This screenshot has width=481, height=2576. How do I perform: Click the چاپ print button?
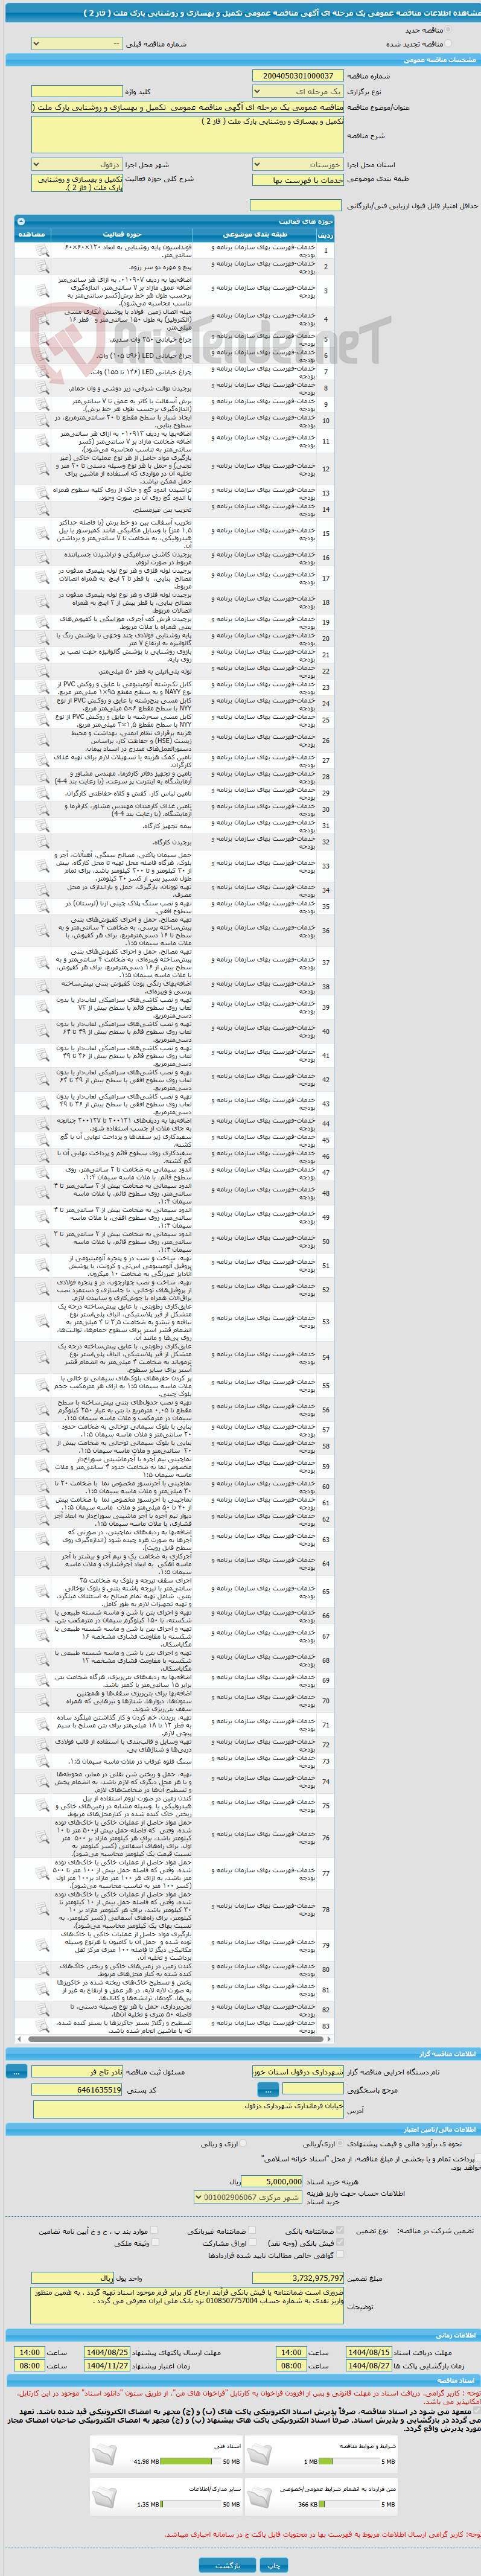[x=273, y=2565]
